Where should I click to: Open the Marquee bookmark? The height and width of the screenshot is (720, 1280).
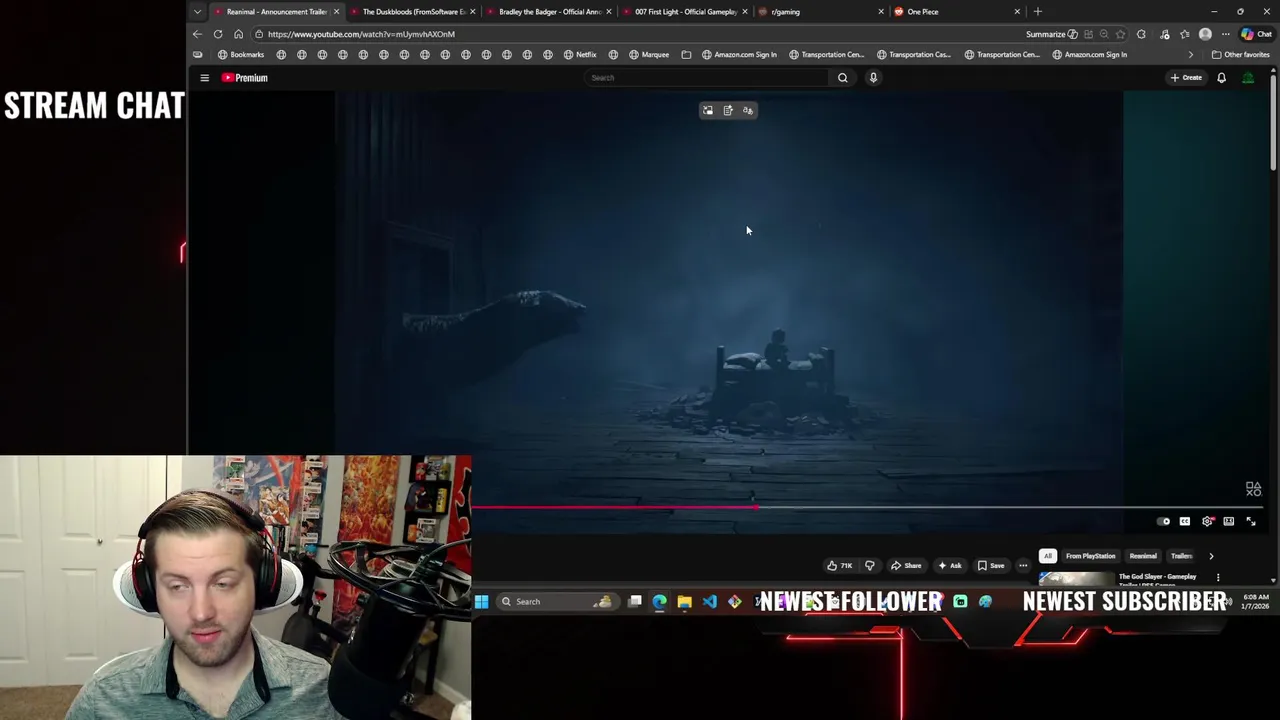click(x=649, y=55)
